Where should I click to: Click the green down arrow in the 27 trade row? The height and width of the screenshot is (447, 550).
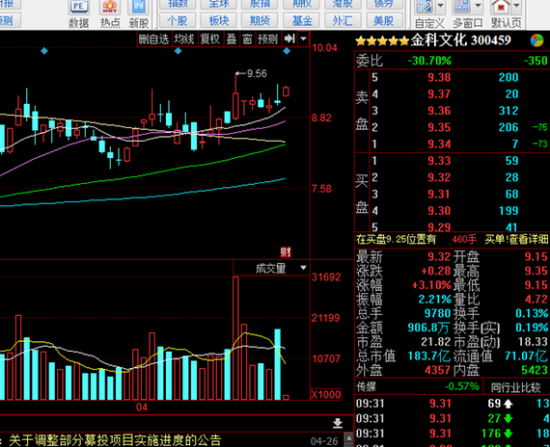pyautogui.click(x=508, y=419)
